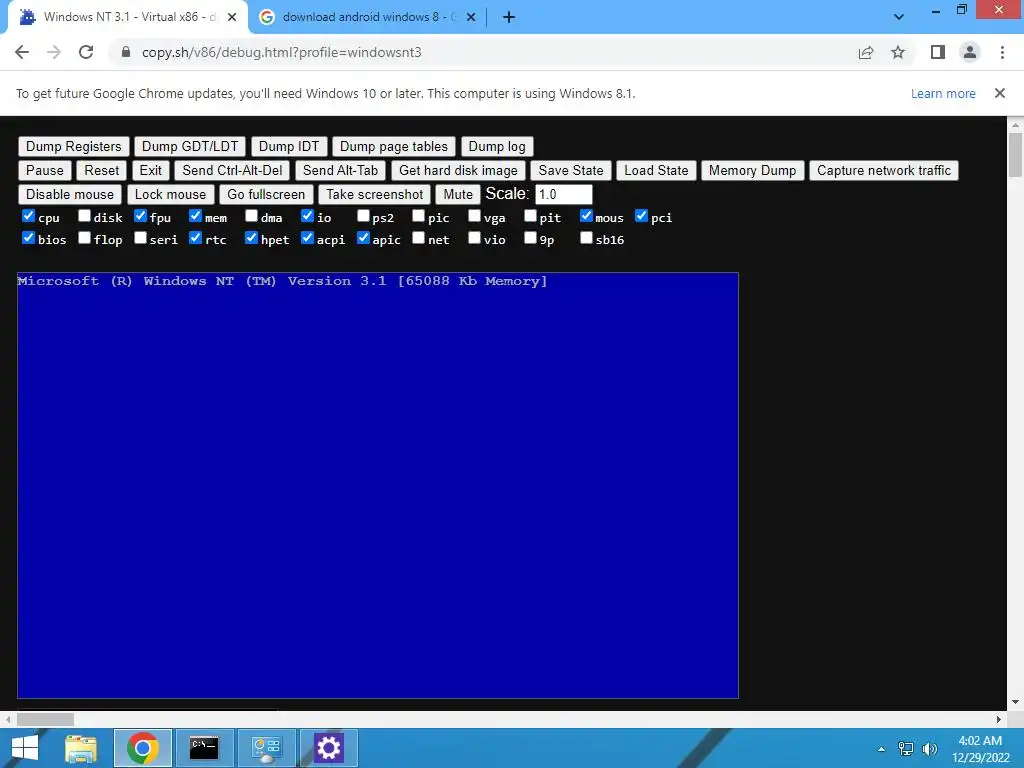1024x768 pixels.
Task: Close the download android windows 8 tab
Action: tap(471, 17)
